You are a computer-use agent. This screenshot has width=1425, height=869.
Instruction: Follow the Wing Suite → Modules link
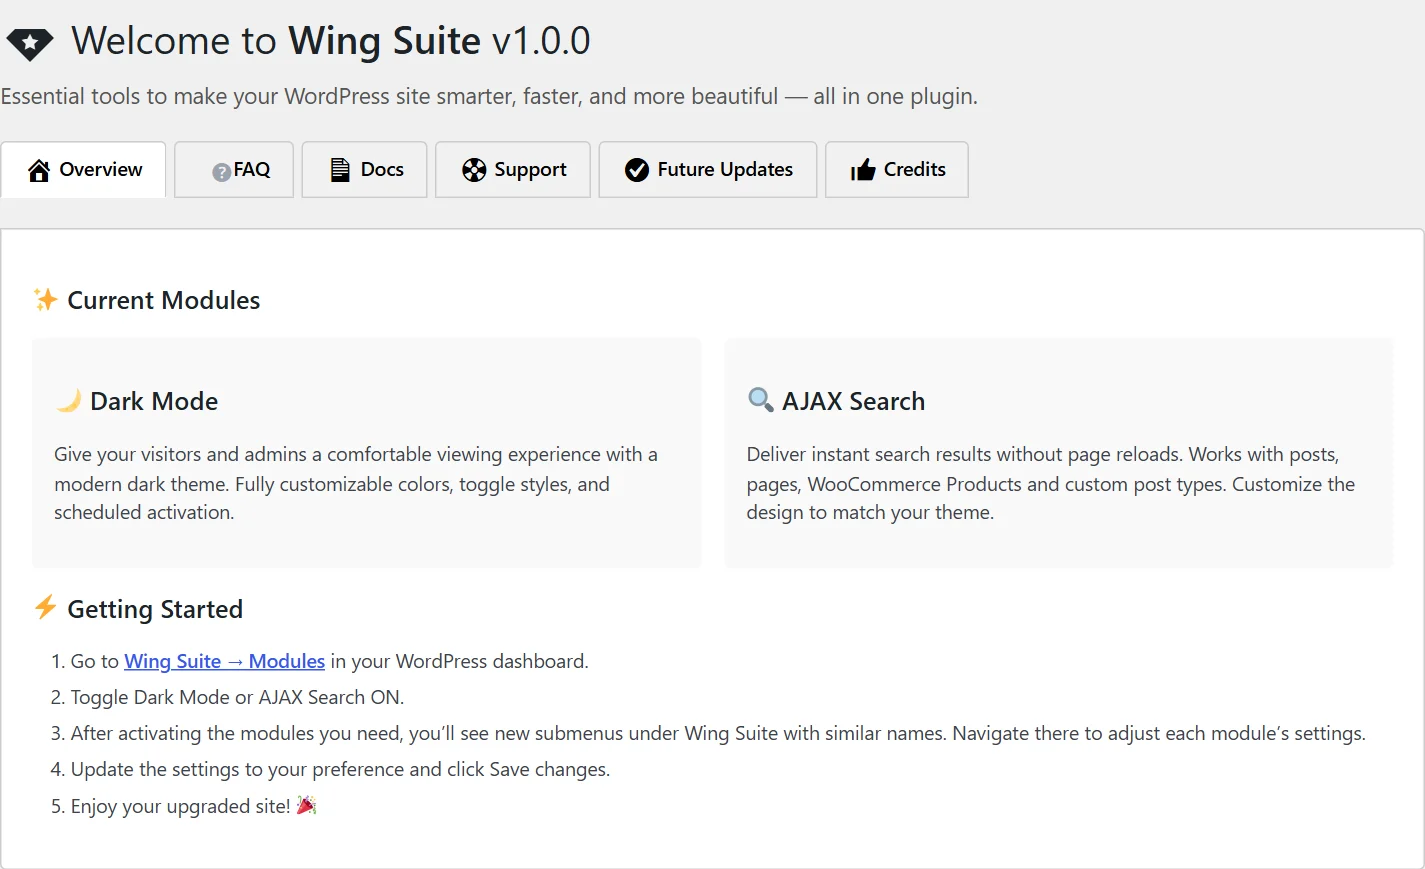click(x=224, y=661)
